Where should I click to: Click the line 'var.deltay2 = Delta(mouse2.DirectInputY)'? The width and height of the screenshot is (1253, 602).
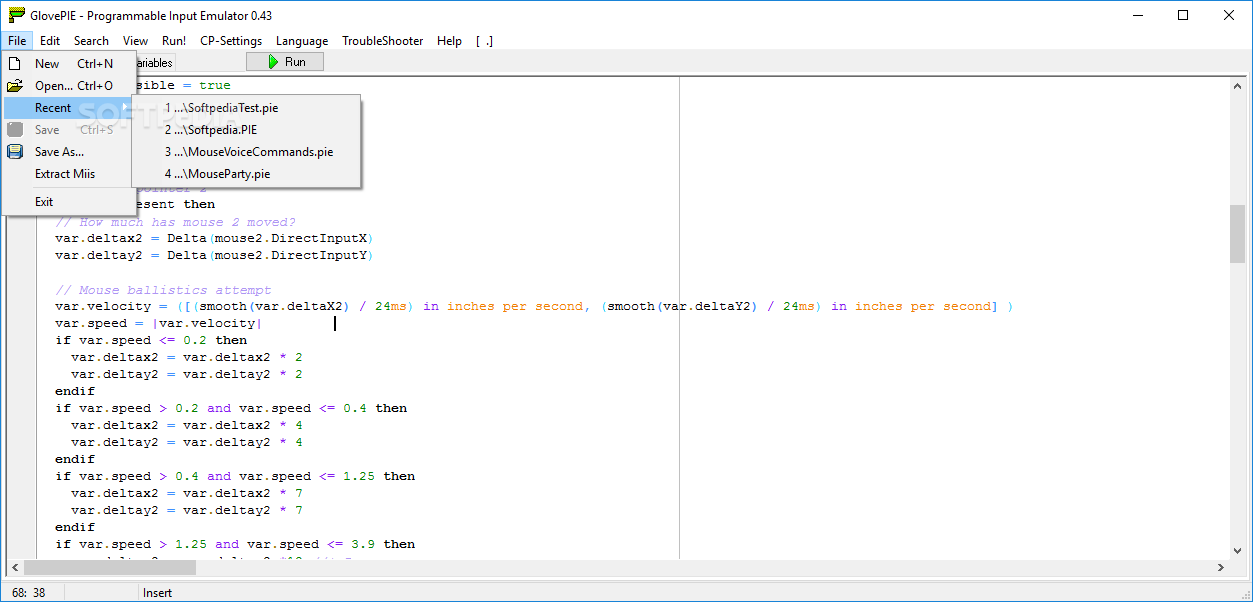[214, 255]
